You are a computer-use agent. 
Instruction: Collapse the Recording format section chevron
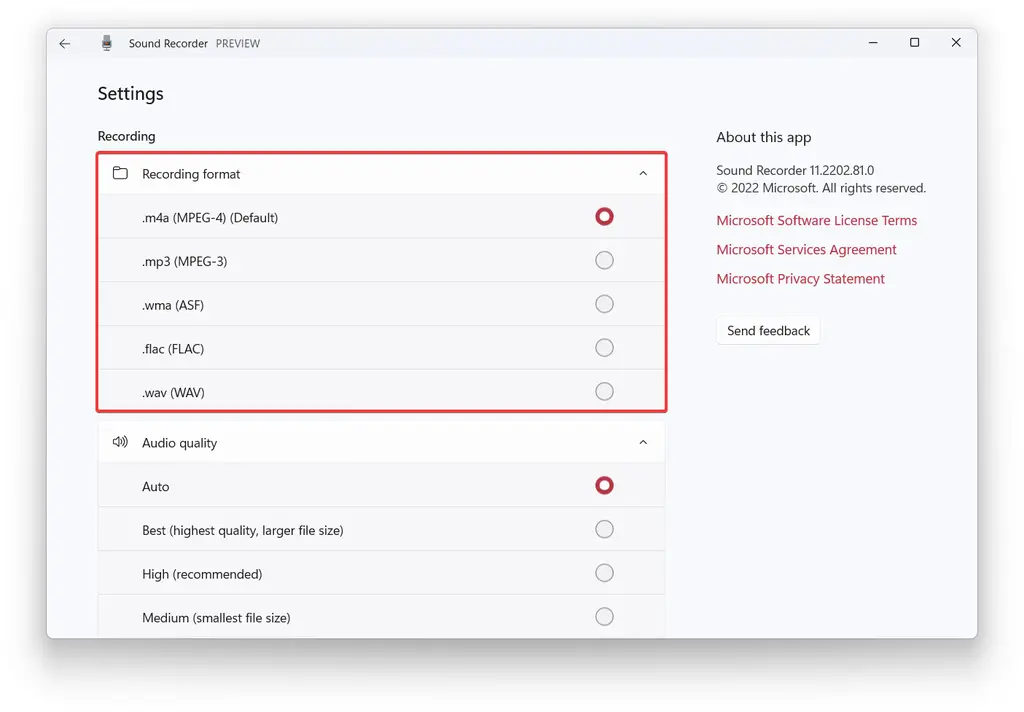click(x=643, y=174)
